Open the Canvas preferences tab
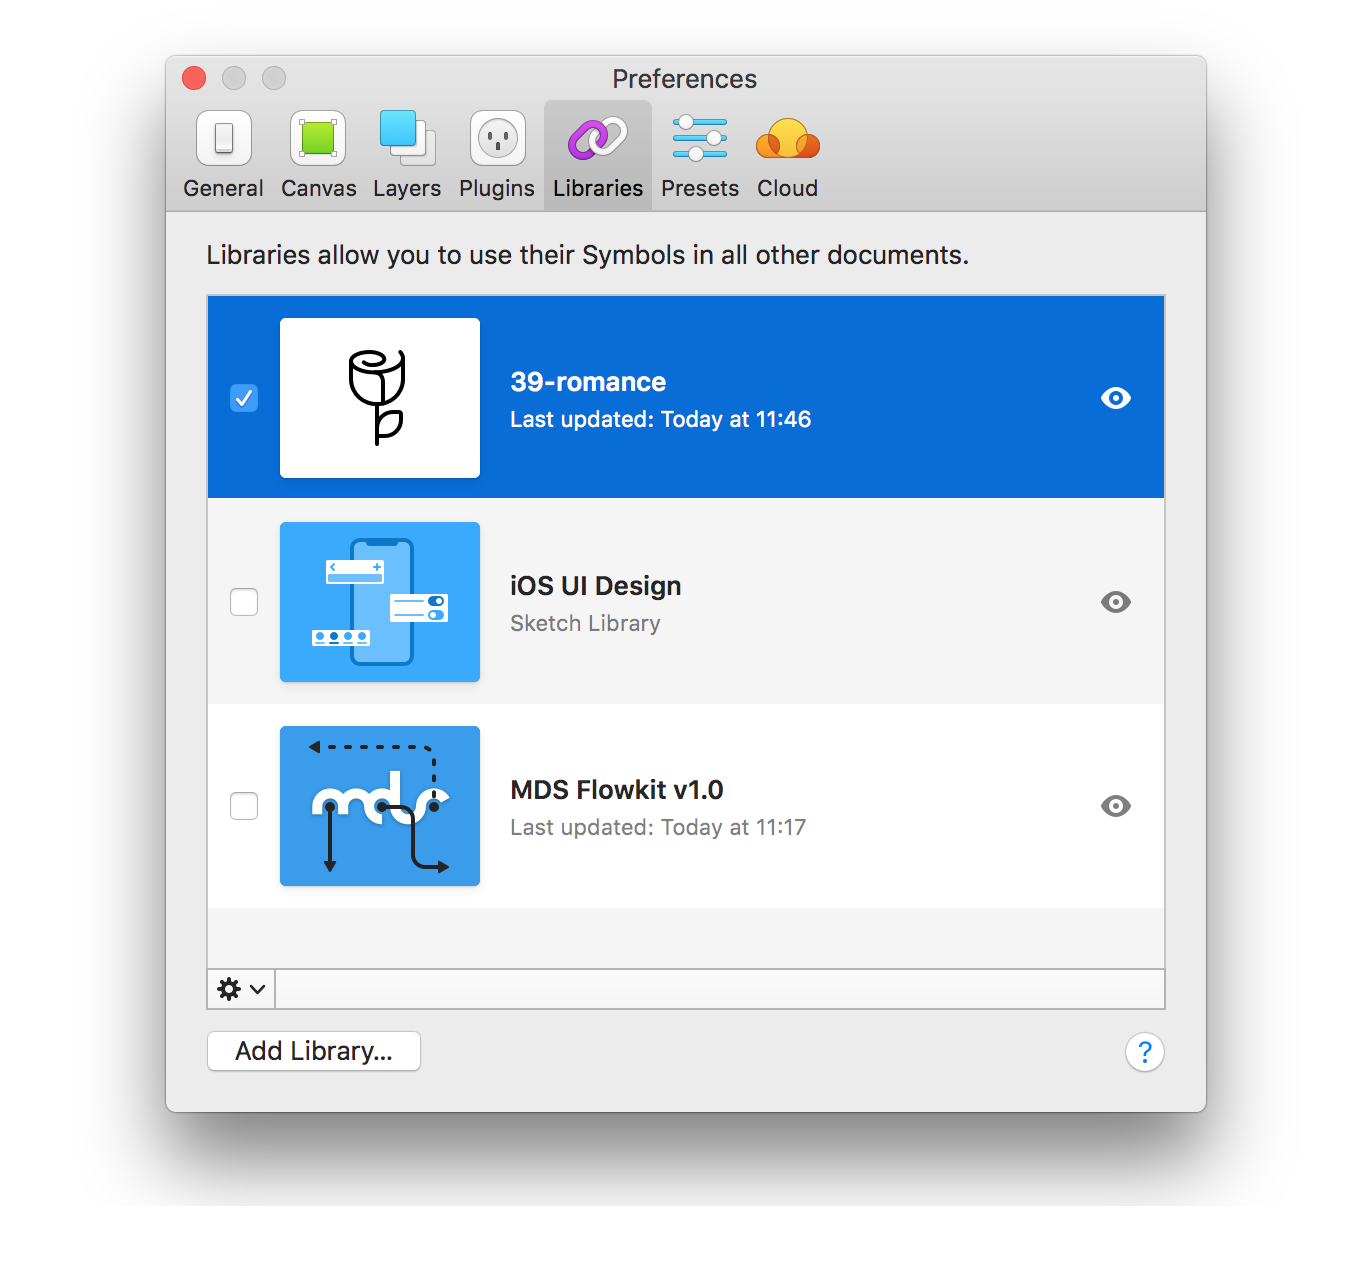The width and height of the screenshot is (1356, 1288). coord(318,156)
